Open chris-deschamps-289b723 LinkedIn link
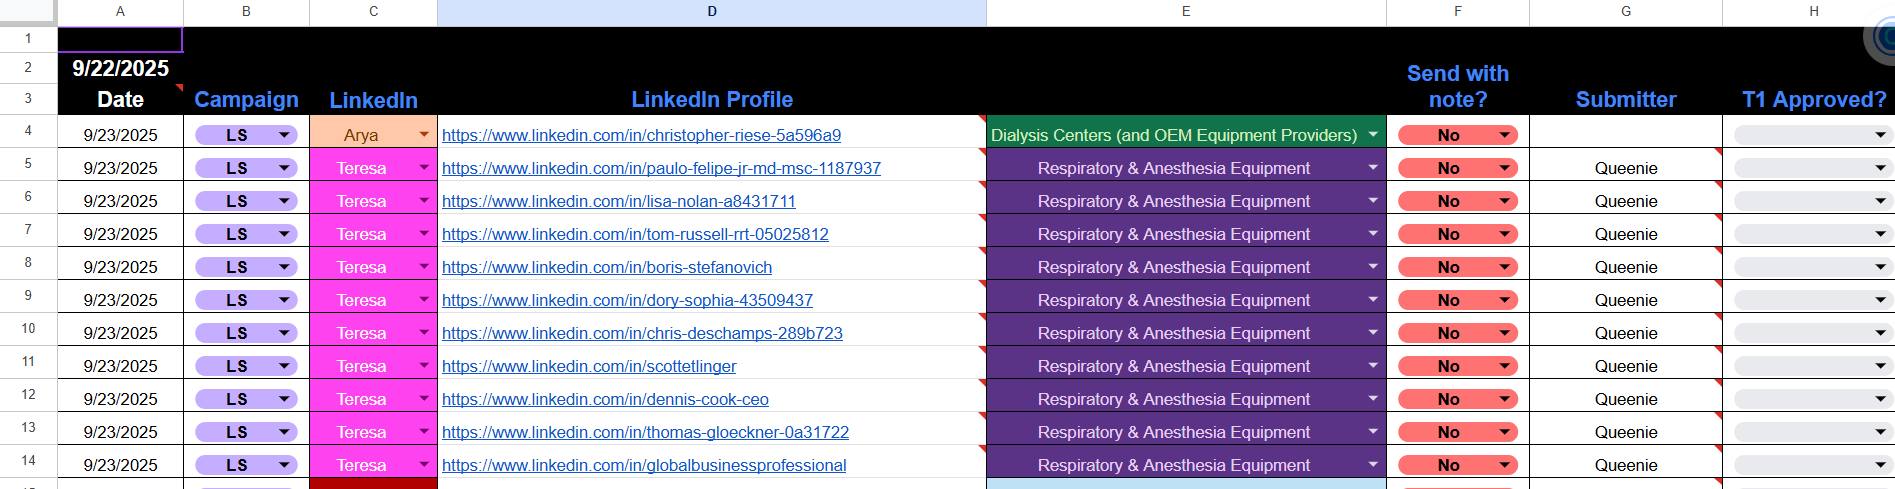This screenshot has height=489, width=1895. tap(642, 333)
